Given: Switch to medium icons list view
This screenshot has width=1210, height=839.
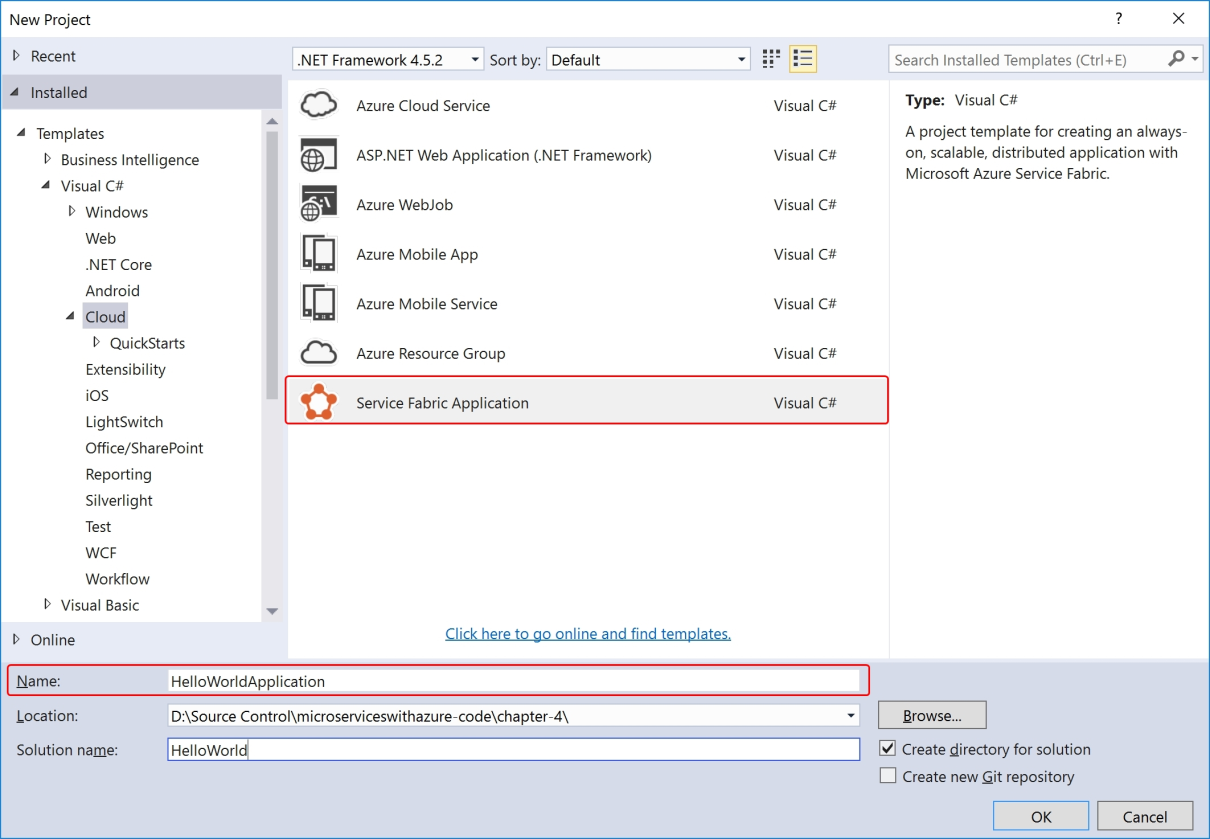Looking at the screenshot, I should point(803,59).
